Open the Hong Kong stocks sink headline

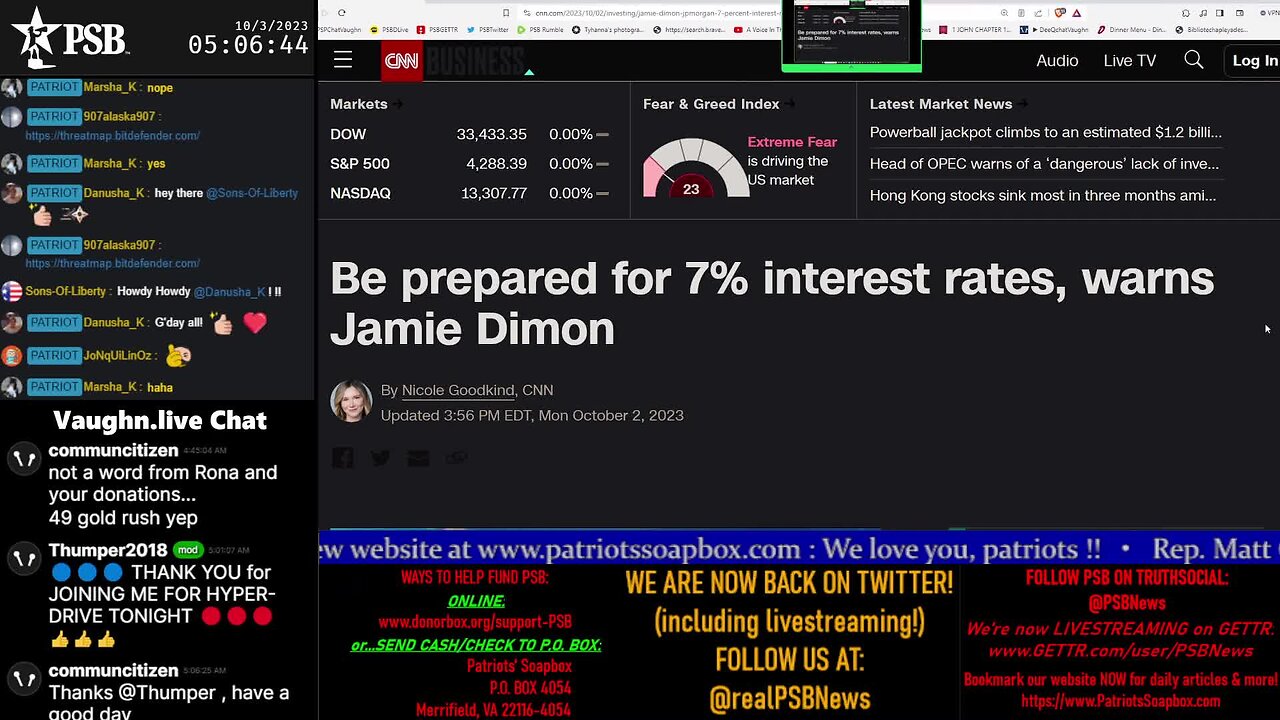[1043, 195]
